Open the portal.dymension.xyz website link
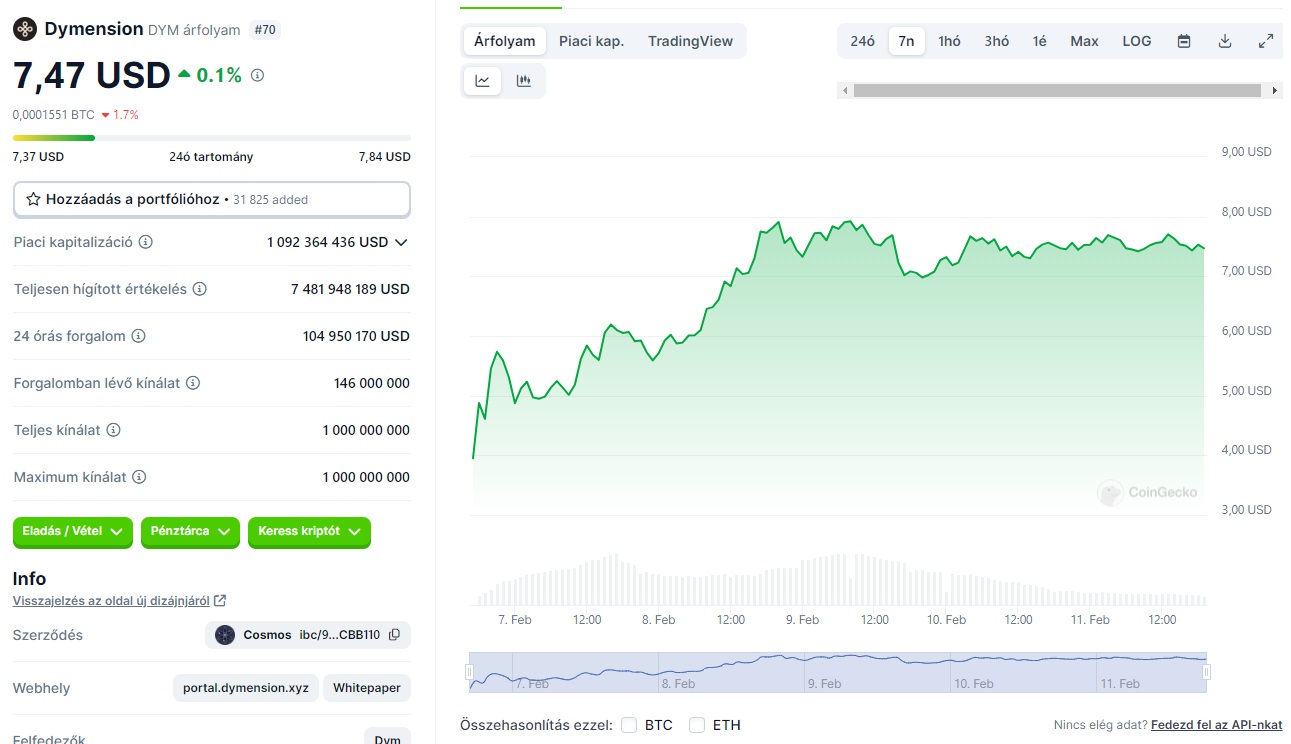This screenshot has width=1291, height=744. pyautogui.click(x=246, y=688)
